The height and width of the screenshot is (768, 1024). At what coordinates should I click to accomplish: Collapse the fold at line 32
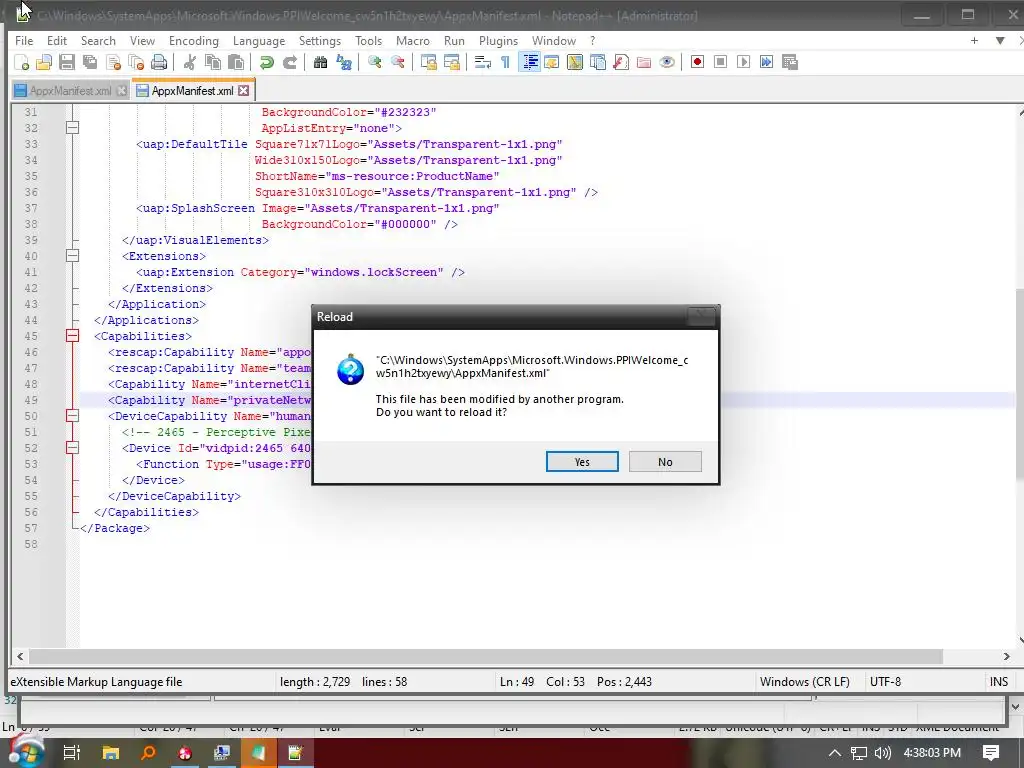(72, 128)
